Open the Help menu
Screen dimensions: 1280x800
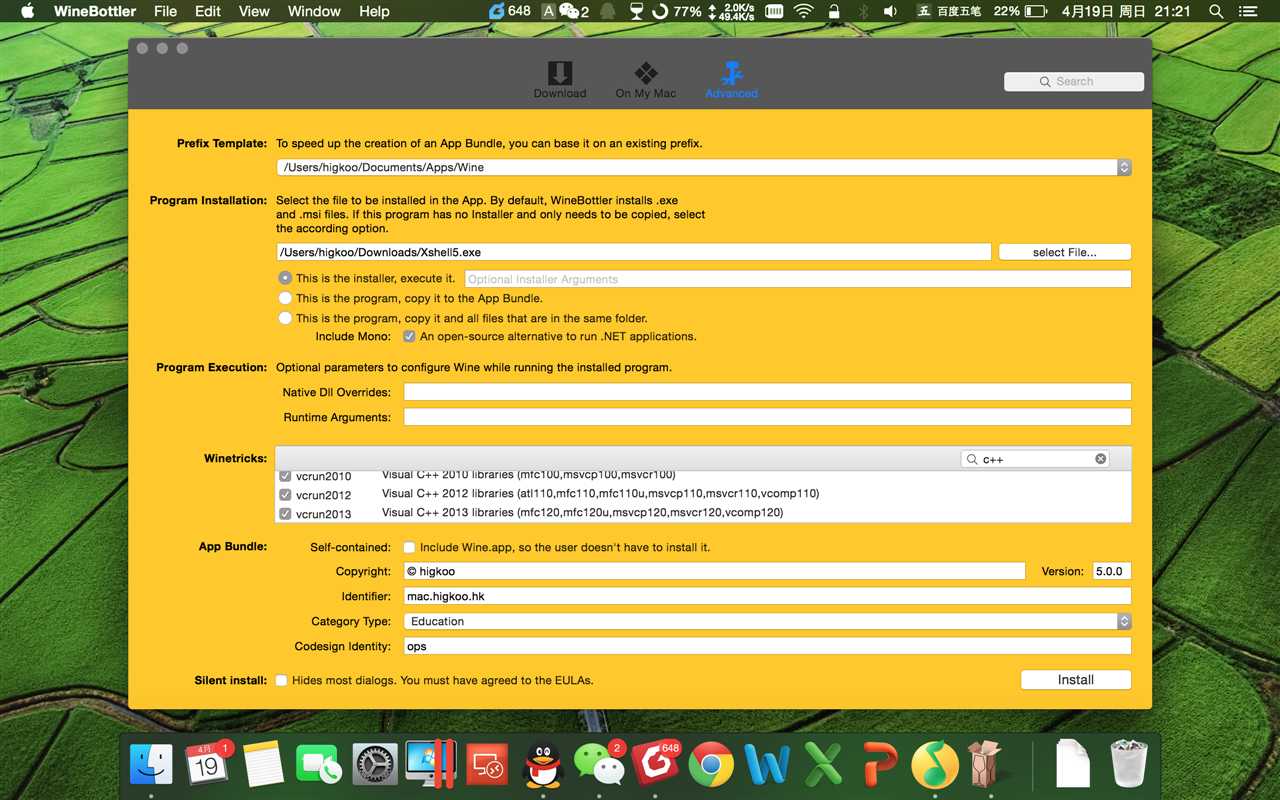(x=374, y=11)
